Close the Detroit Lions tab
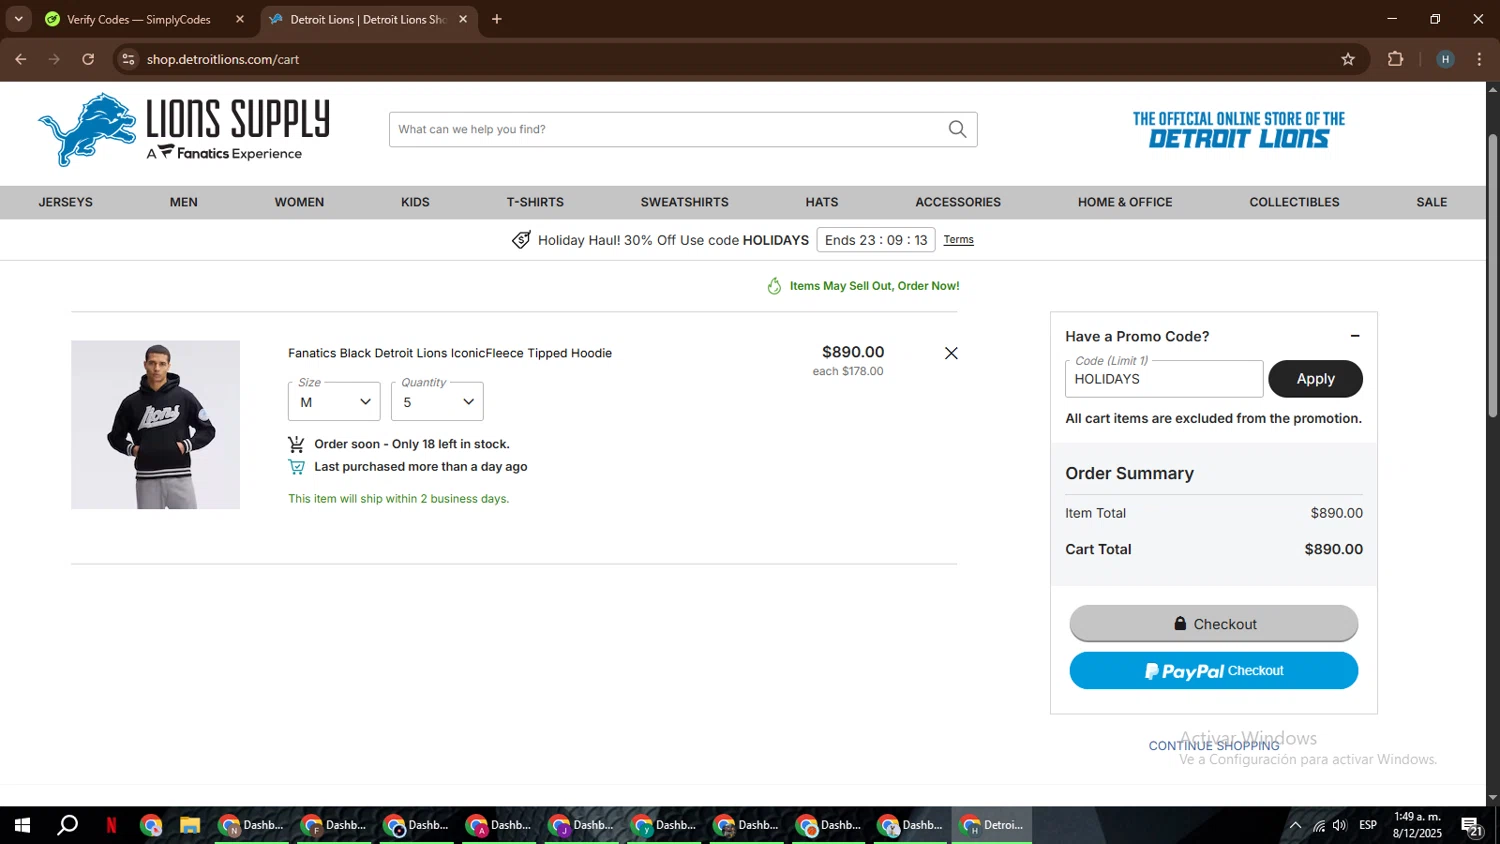 click(x=463, y=19)
